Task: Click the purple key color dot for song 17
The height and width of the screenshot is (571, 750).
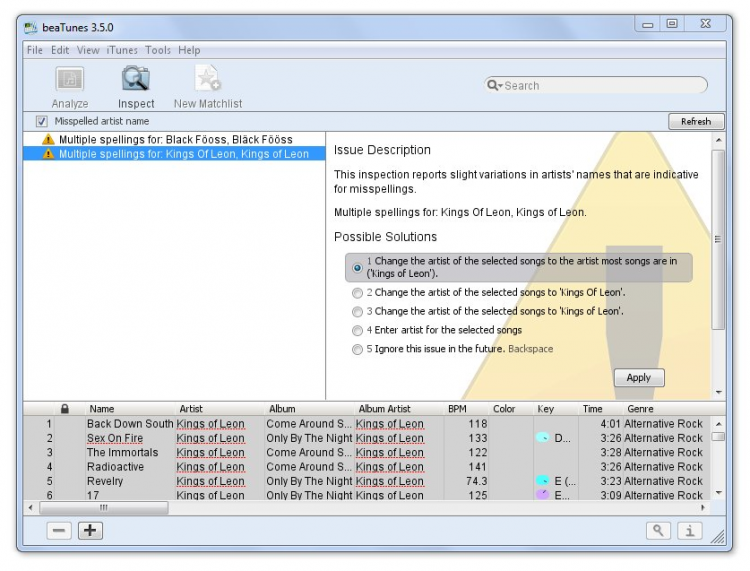Action: click(x=542, y=494)
